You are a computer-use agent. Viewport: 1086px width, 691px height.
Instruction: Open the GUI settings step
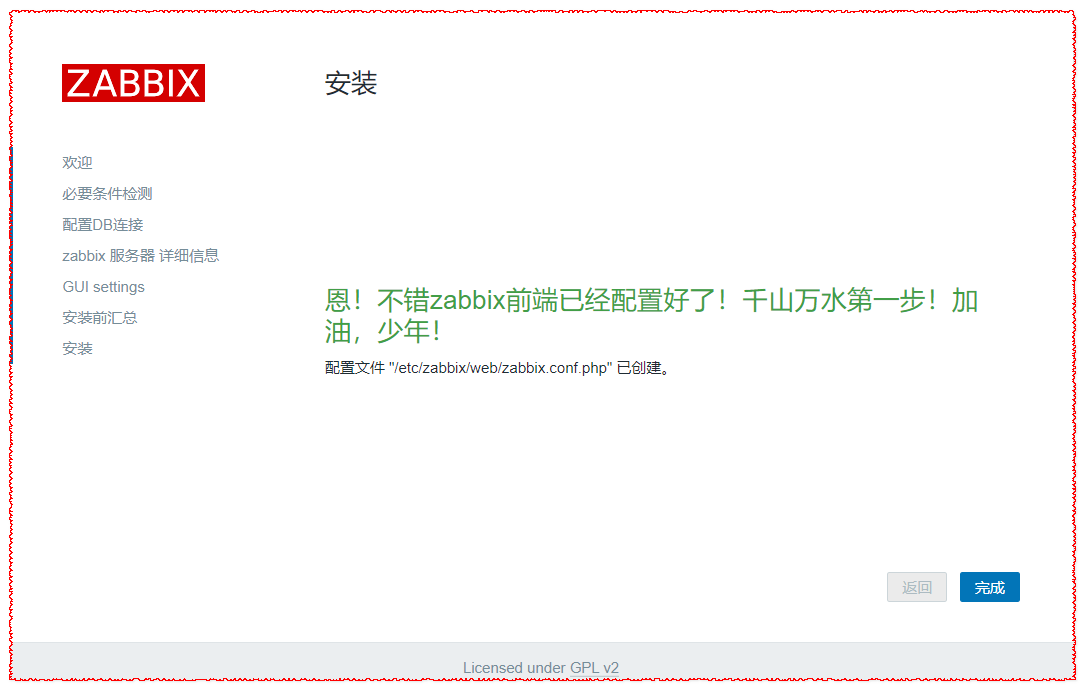point(103,287)
